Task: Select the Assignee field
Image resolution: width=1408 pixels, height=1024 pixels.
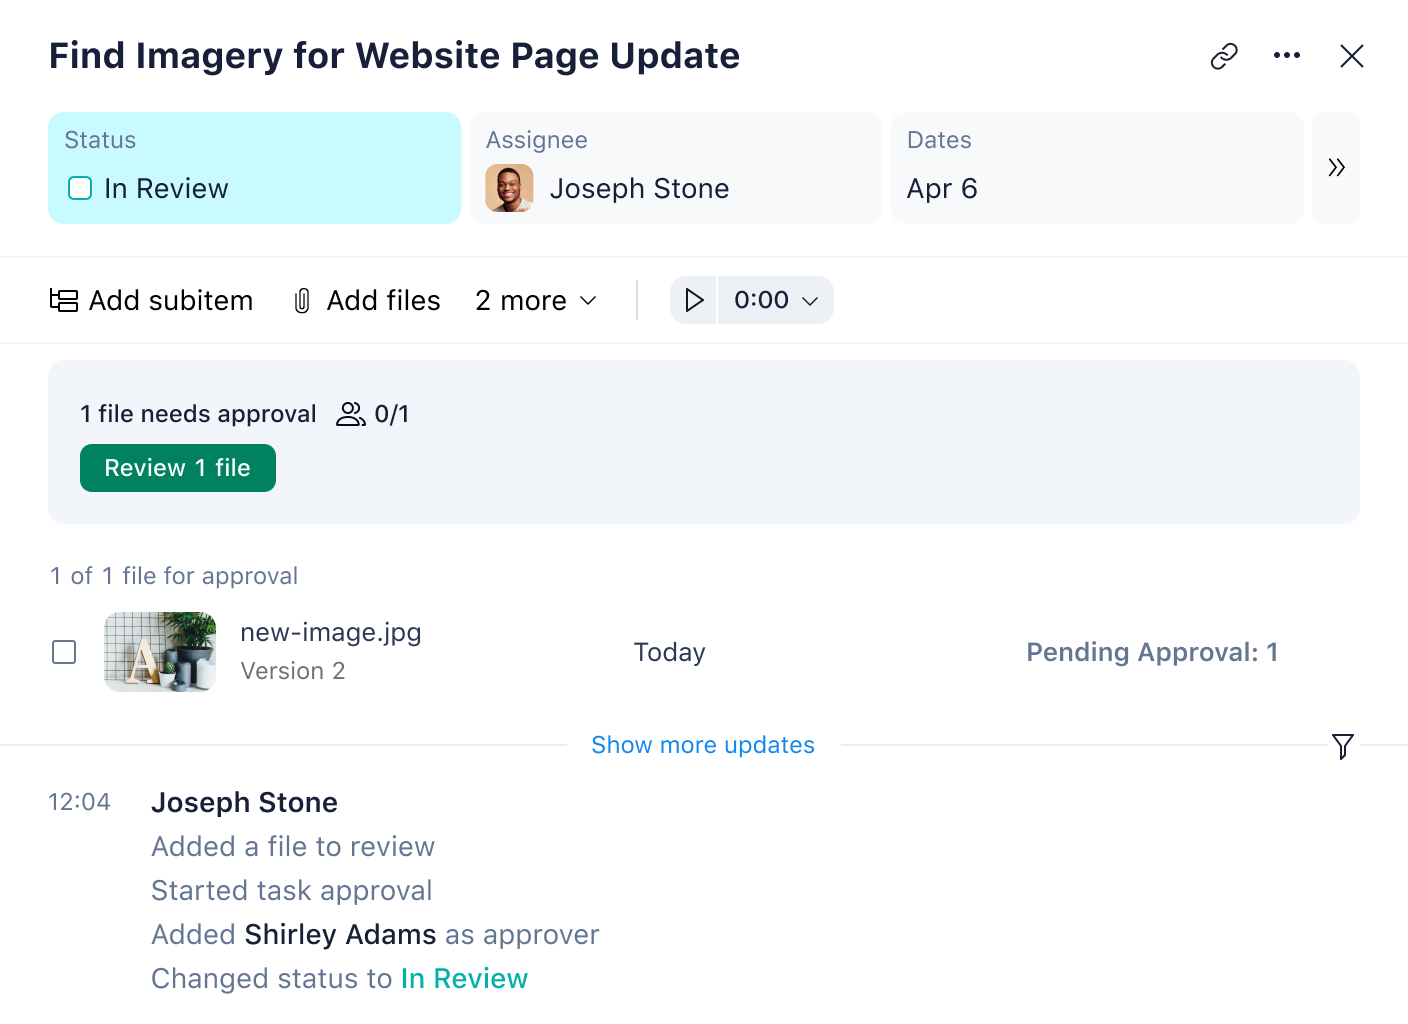Action: 675,168
